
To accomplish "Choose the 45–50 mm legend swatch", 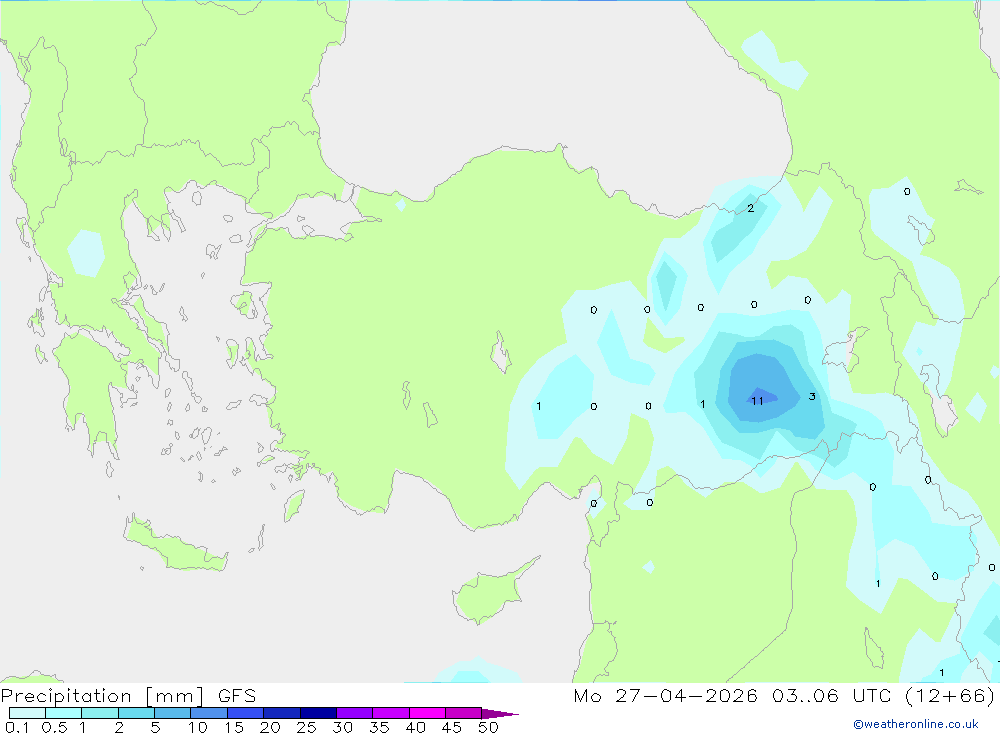I will [x=464, y=713].
